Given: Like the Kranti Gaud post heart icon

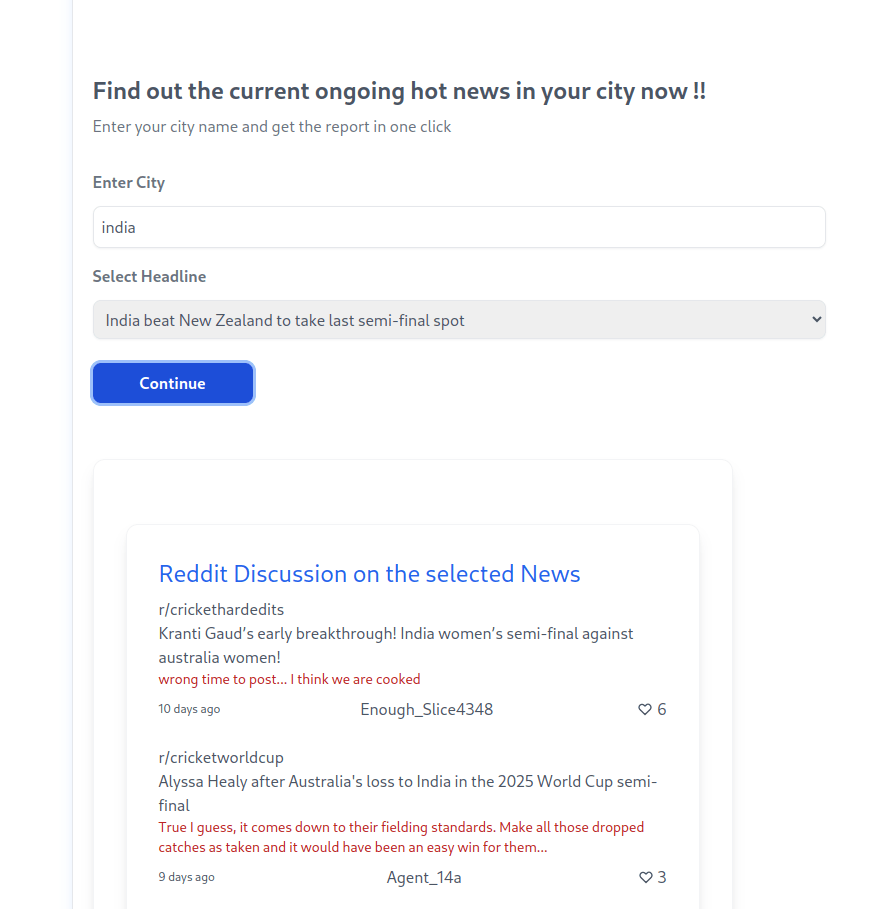Looking at the screenshot, I should pyautogui.click(x=645, y=709).
